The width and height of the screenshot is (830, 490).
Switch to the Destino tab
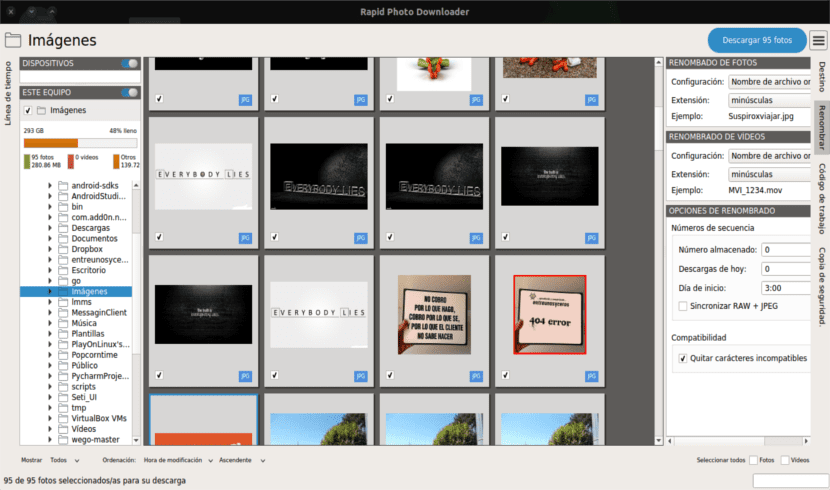pyautogui.click(x=822, y=77)
